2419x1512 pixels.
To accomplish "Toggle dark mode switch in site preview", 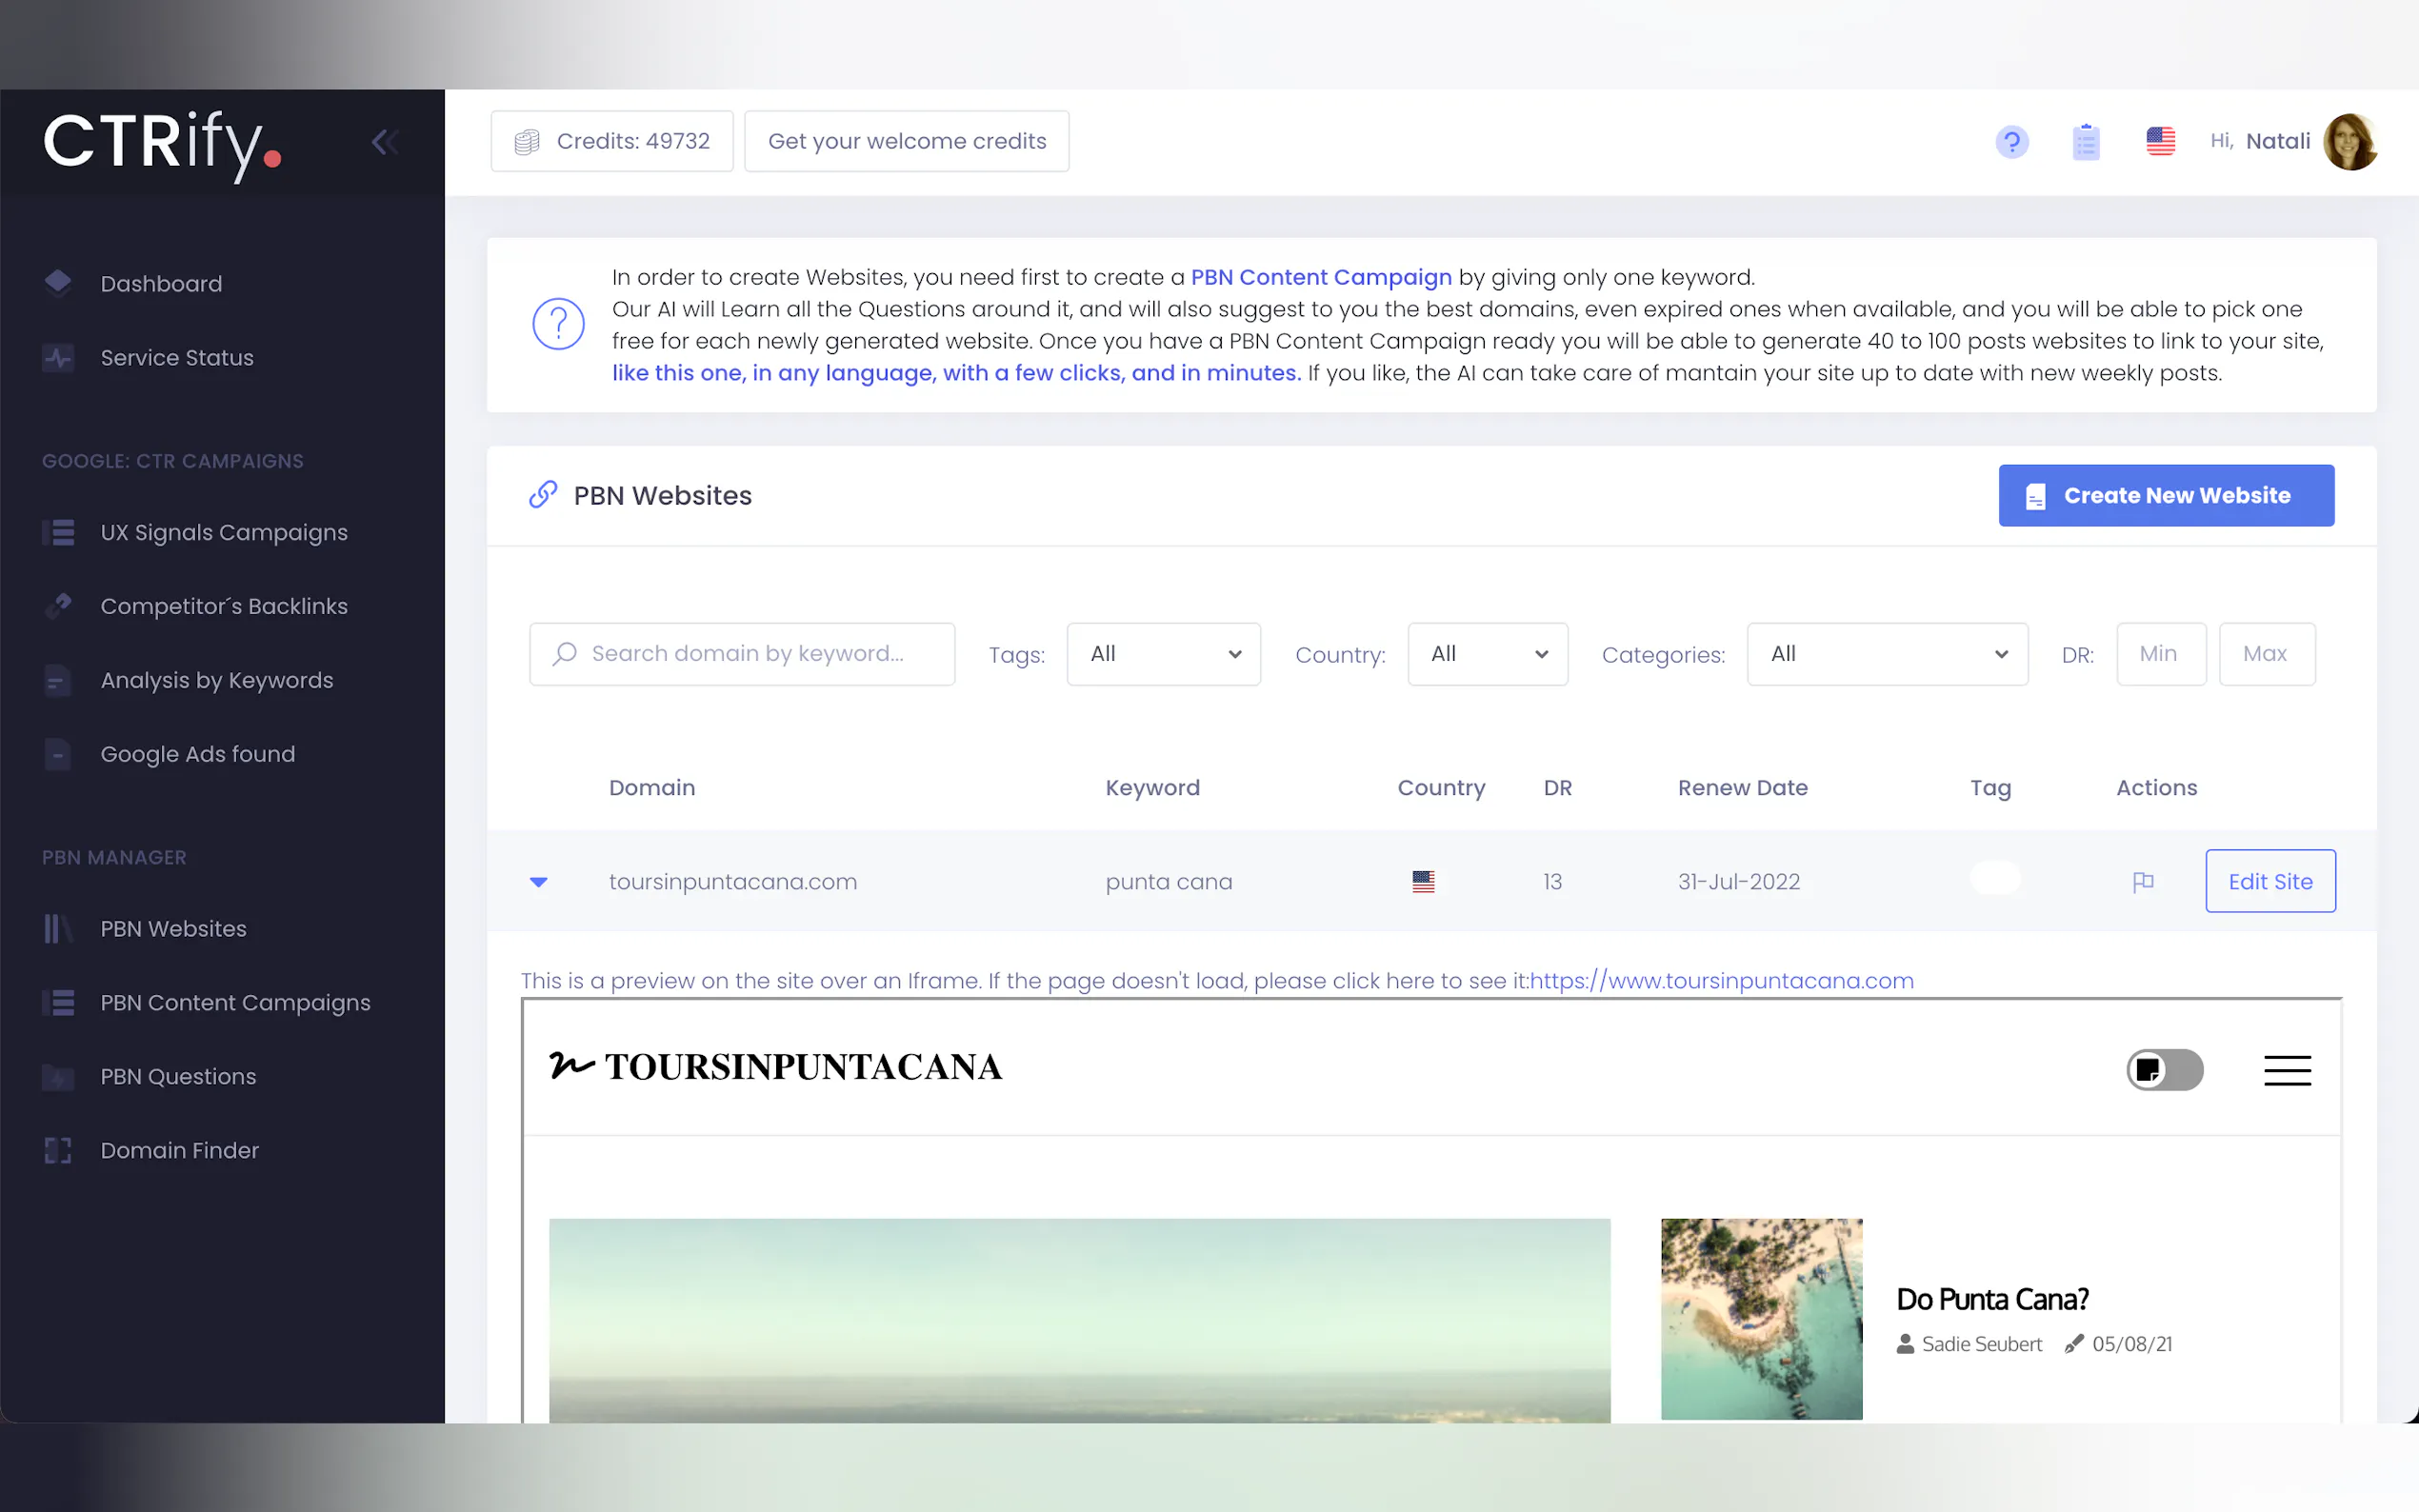I will tap(2164, 1070).
